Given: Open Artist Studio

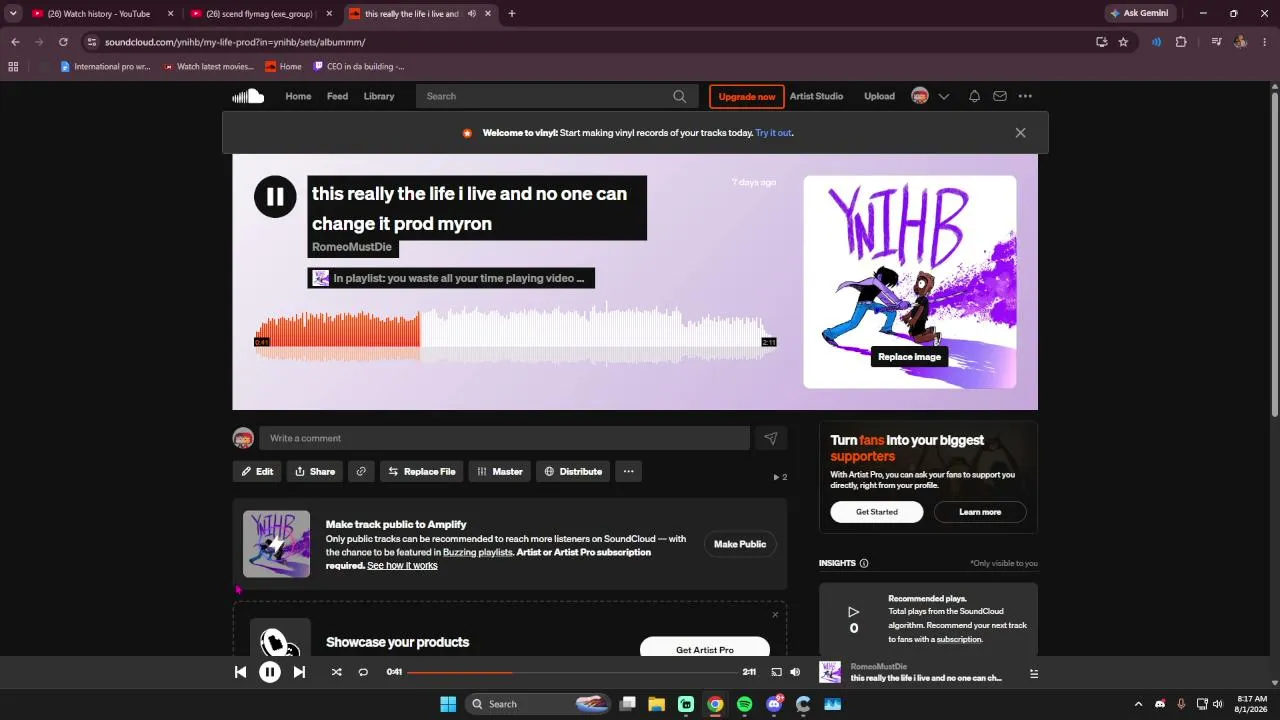Looking at the screenshot, I should click(816, 96).
